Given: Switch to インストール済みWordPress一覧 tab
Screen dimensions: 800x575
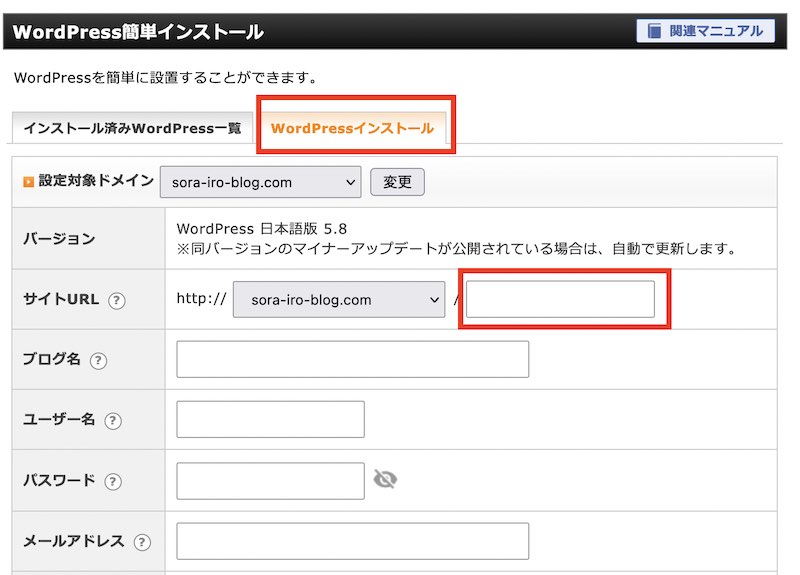Looking at the screenshot, I should 133,128.
